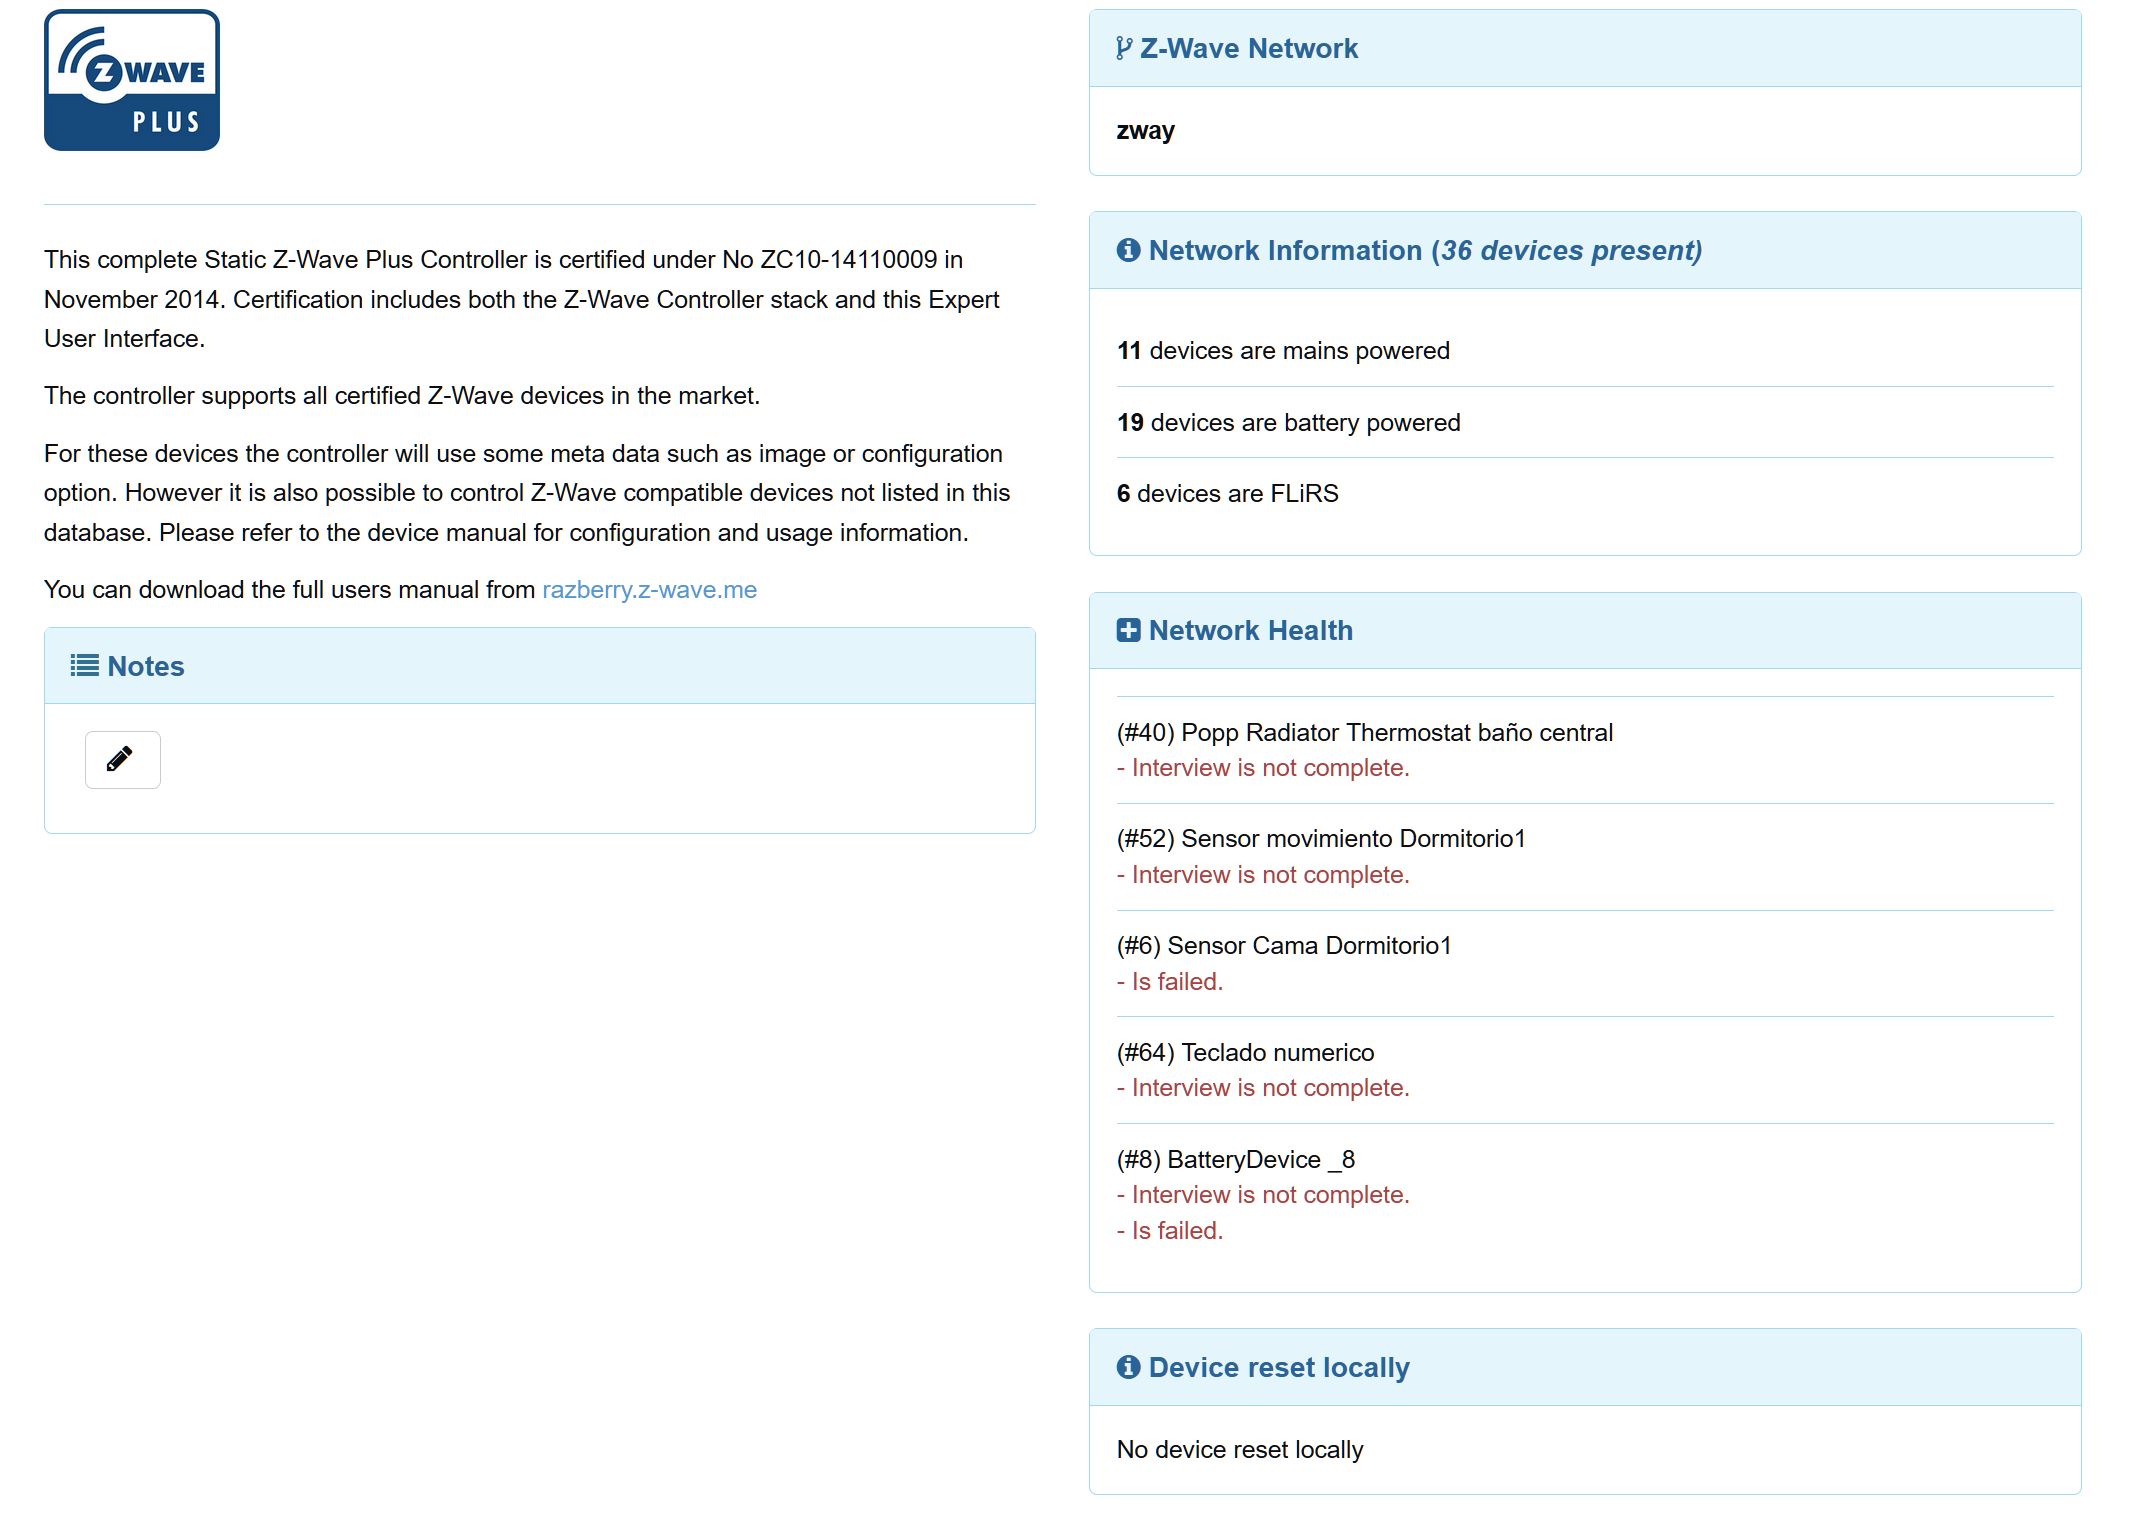
Task: Click the Network Health plus icon
Action: click(x=1128, y=630)
